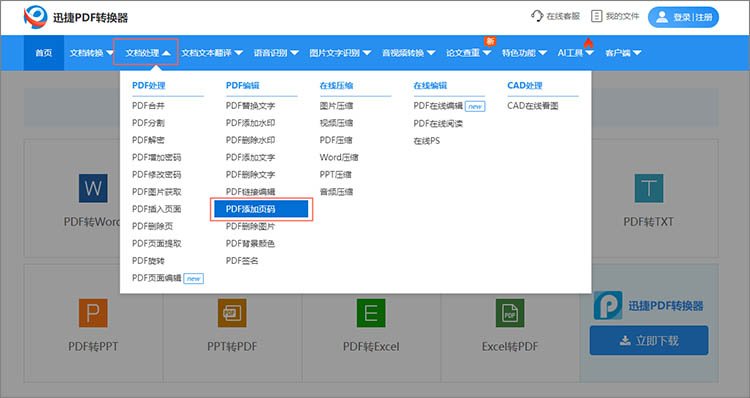Select 在线PS menu item
The height and width of the screenshot is (398, 750).
click(x=426, y=141)
